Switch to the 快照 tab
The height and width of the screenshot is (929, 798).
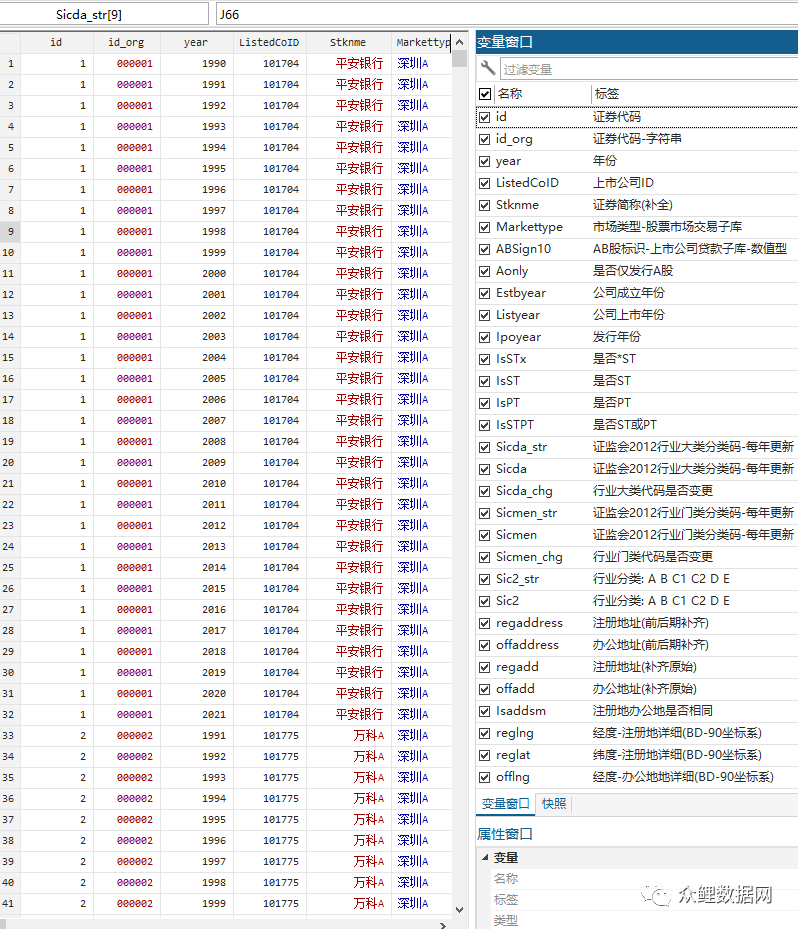click(x=554, y=804)
